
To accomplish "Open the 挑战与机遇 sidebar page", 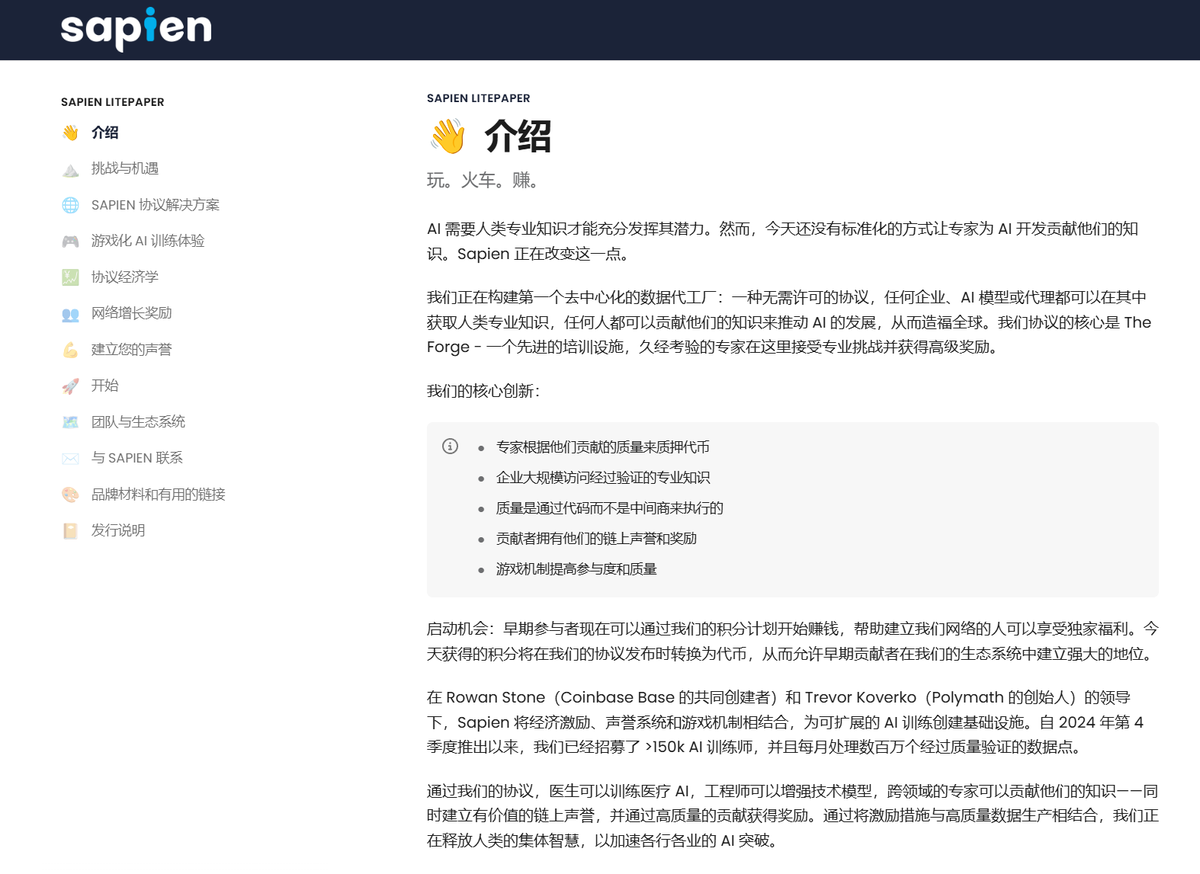I will click(x=125, y=169).
